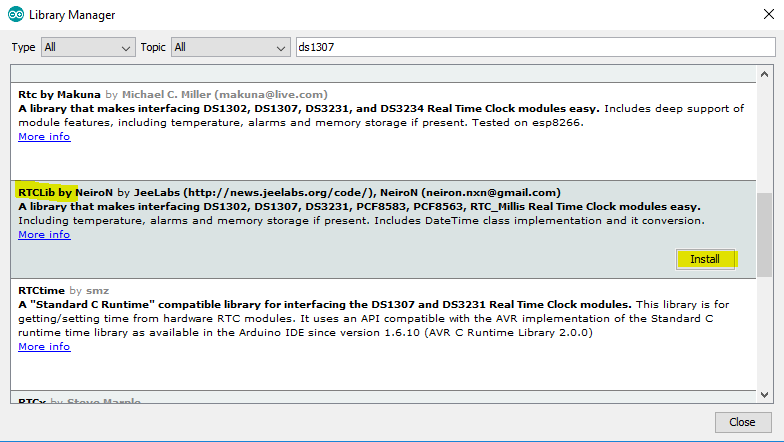Screen dimensions: 784x442
Task: Open More info link for Rtc by Makuna
Action: 44,136
